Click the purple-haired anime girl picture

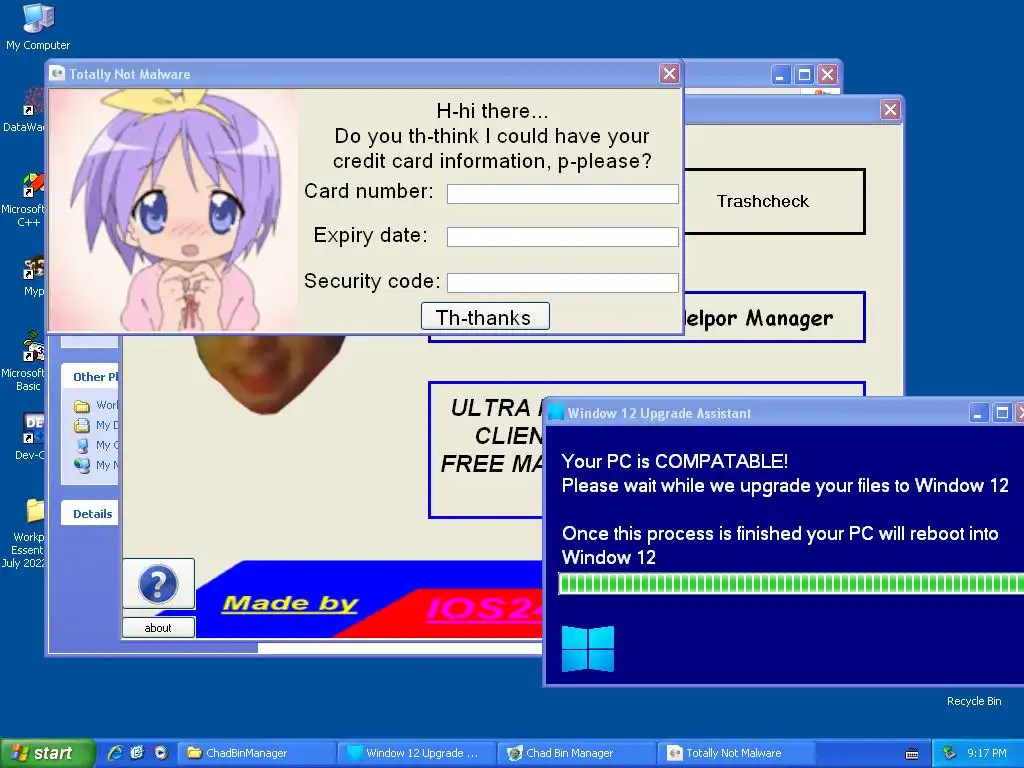pyautogui.click(x=174, y=210)
